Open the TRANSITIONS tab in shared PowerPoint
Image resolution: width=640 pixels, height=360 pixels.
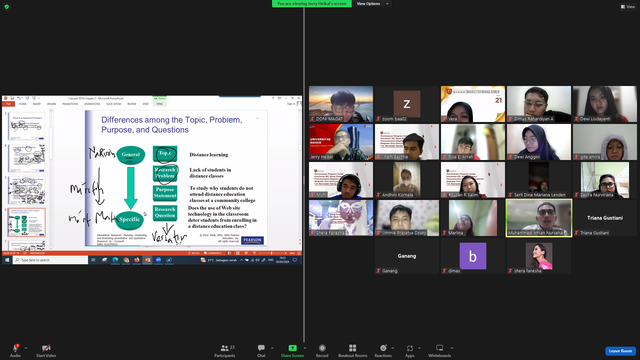point(70,104)
